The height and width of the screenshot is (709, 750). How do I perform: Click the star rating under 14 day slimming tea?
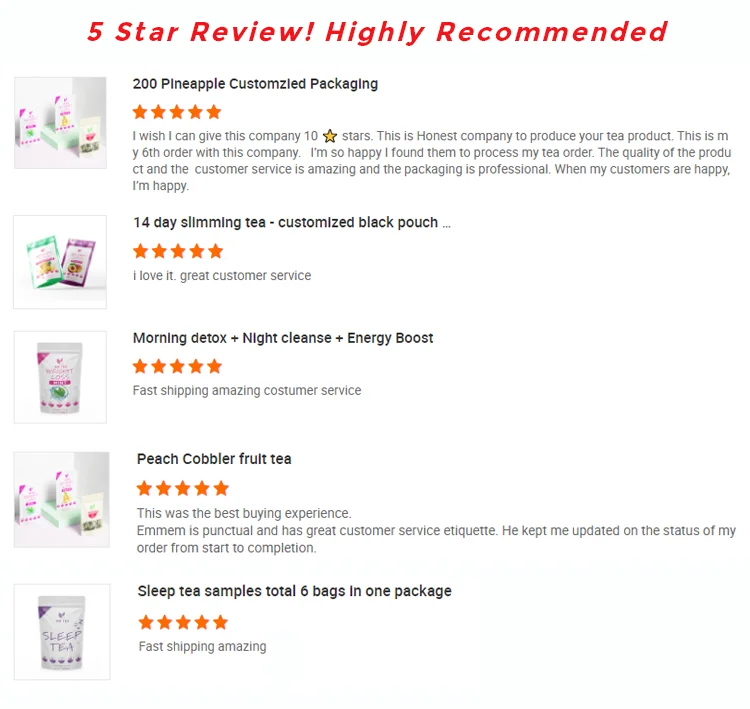click(x=178, y=251)
